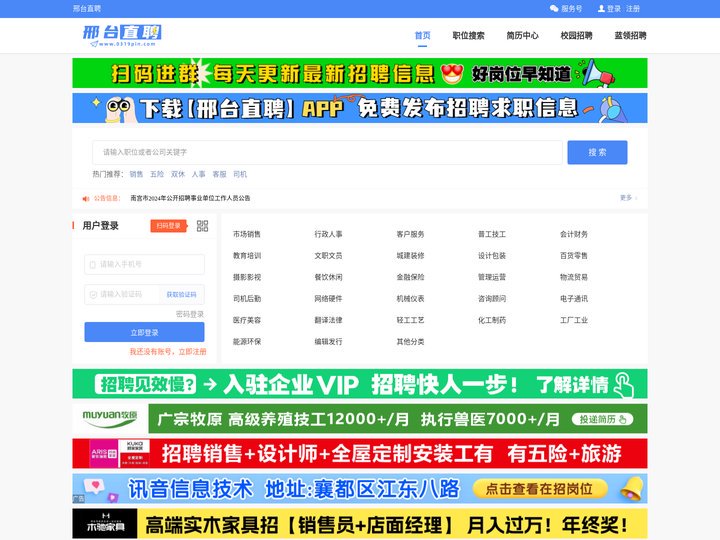Open the 行政人事 category
Screen dimensions: 720x540
point(328,234)
